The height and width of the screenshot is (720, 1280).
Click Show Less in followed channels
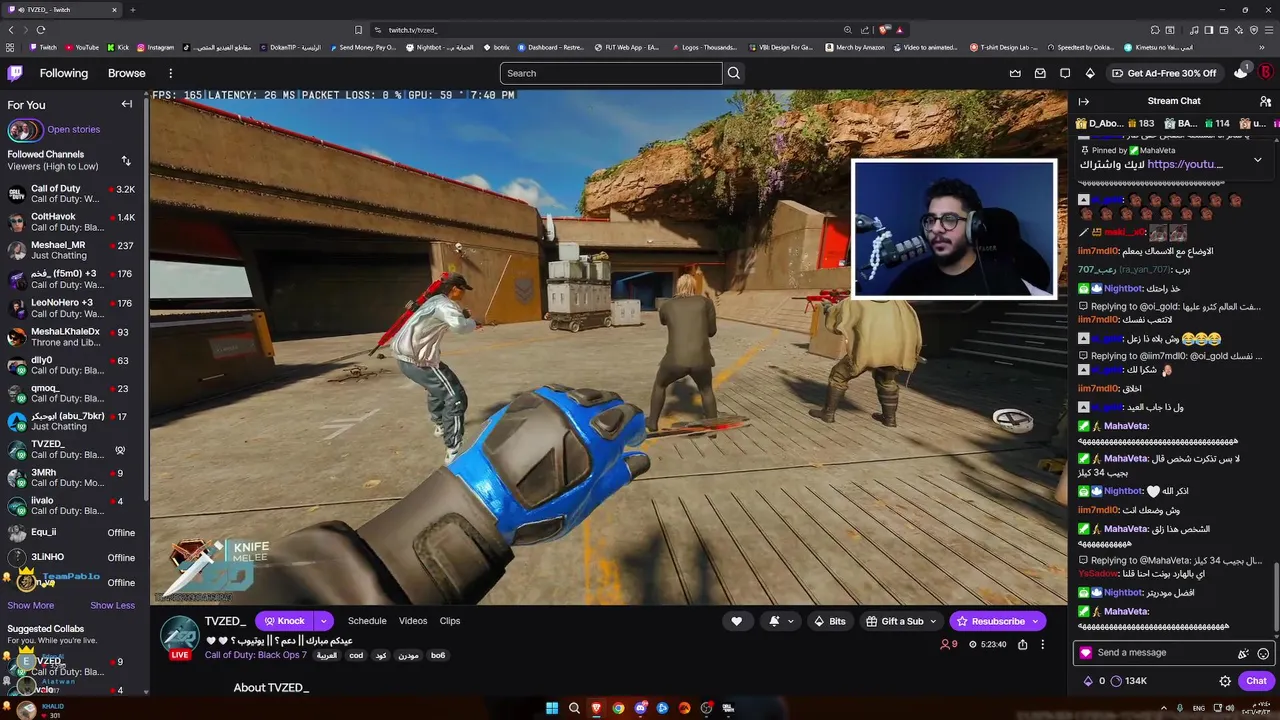112,605
